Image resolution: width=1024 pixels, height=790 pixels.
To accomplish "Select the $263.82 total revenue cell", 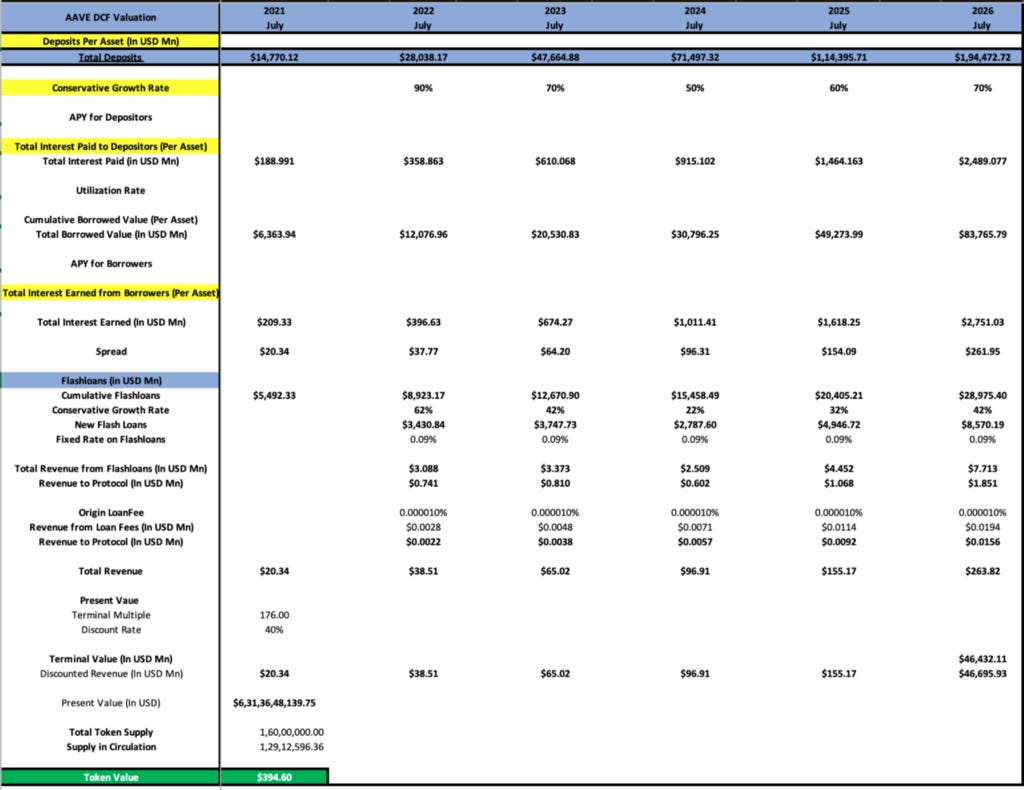I will (982, 571).
